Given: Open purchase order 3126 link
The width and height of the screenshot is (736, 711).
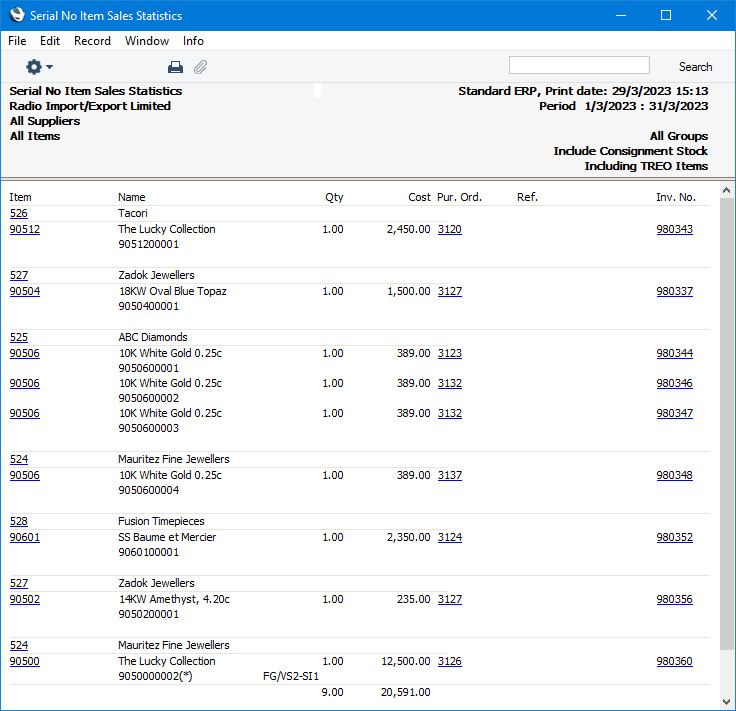Looking at the screenshot, I should tap(450, 661).
